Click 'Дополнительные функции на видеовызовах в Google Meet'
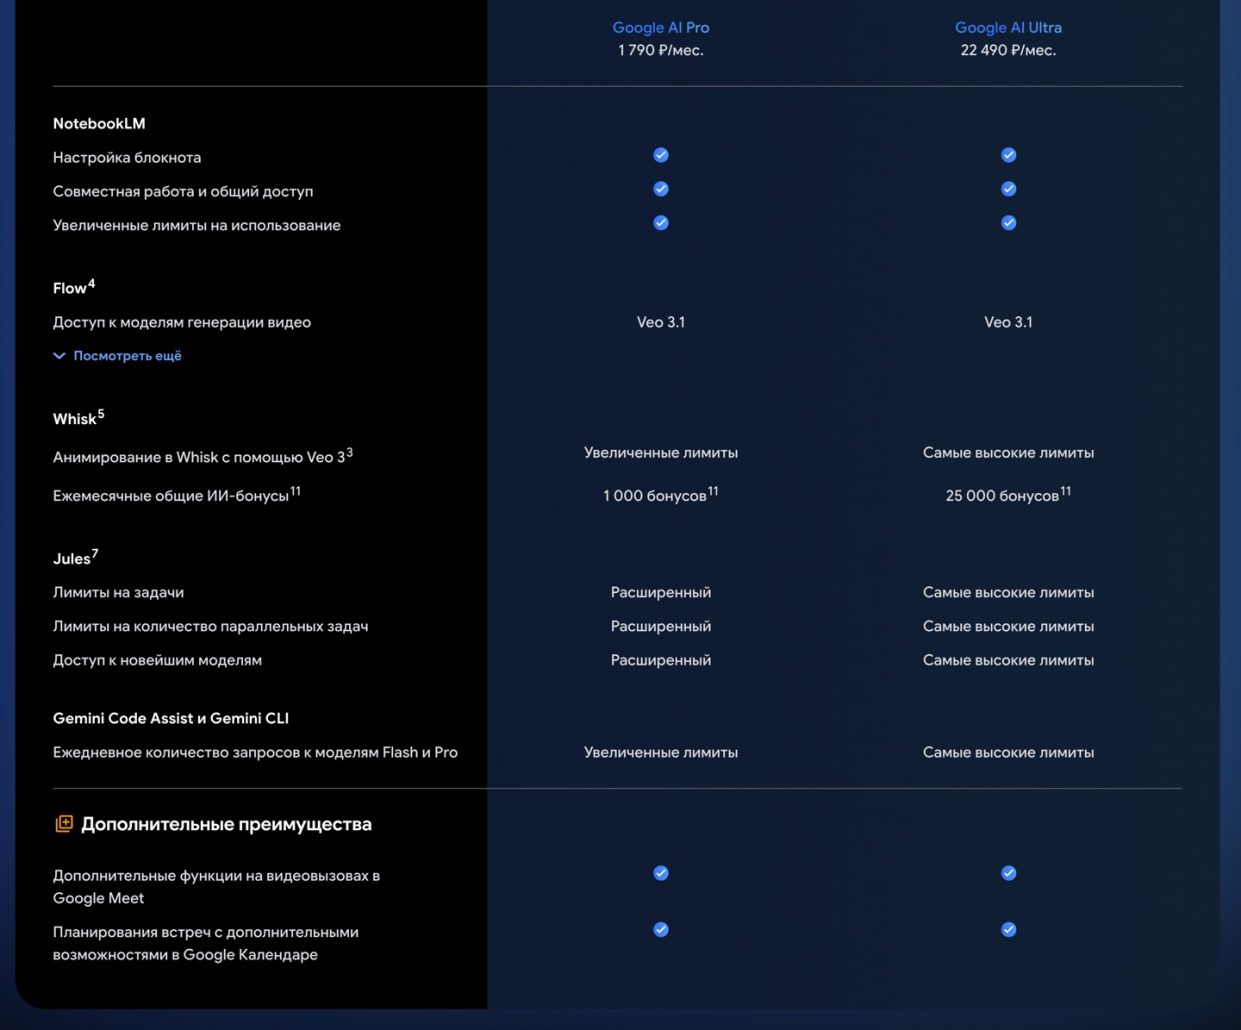 click(216, 887)
